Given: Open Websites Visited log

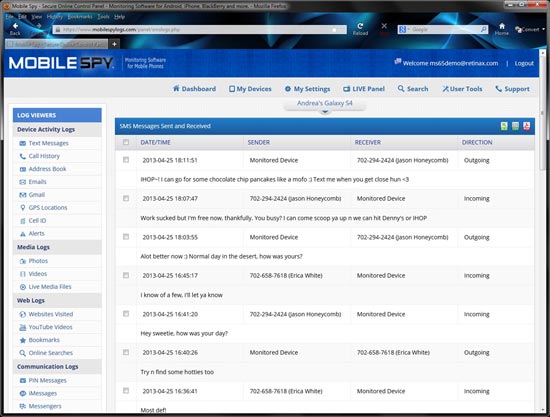Looking at the screenshot, I should click(51, 314).
